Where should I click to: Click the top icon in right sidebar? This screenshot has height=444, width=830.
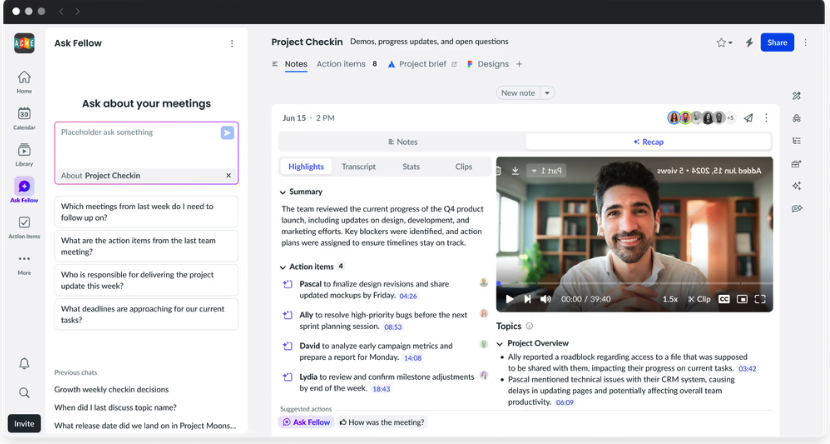tap(796, 96)
